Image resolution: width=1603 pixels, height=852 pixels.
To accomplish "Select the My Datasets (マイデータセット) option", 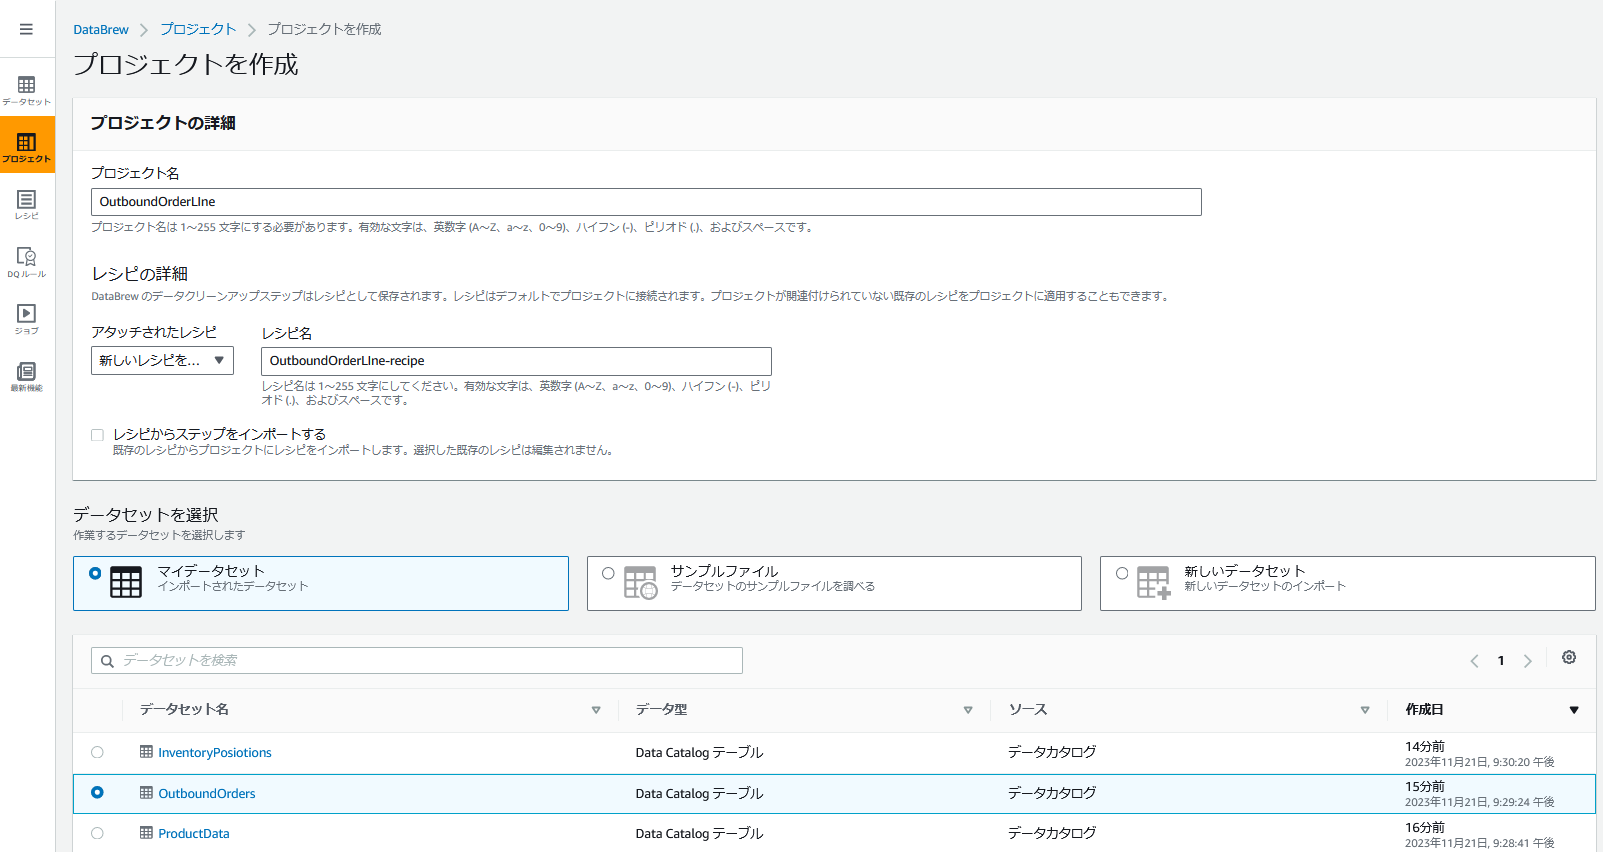I will point(321,583).
